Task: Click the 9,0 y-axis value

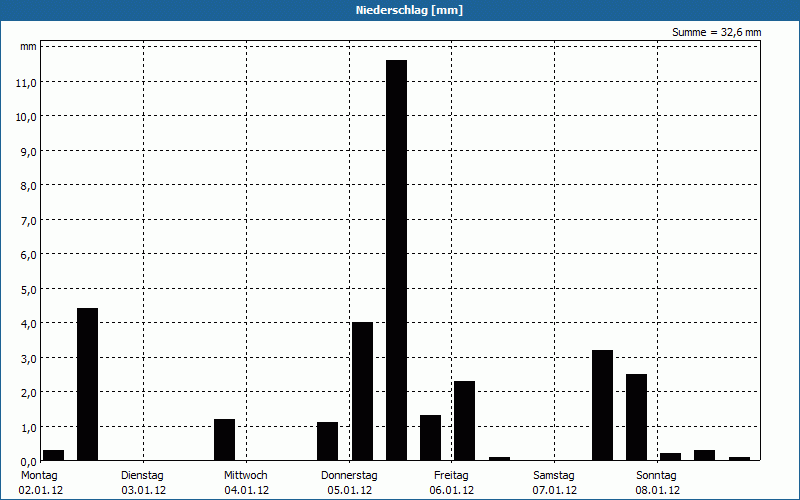Action: coord(29,152)
